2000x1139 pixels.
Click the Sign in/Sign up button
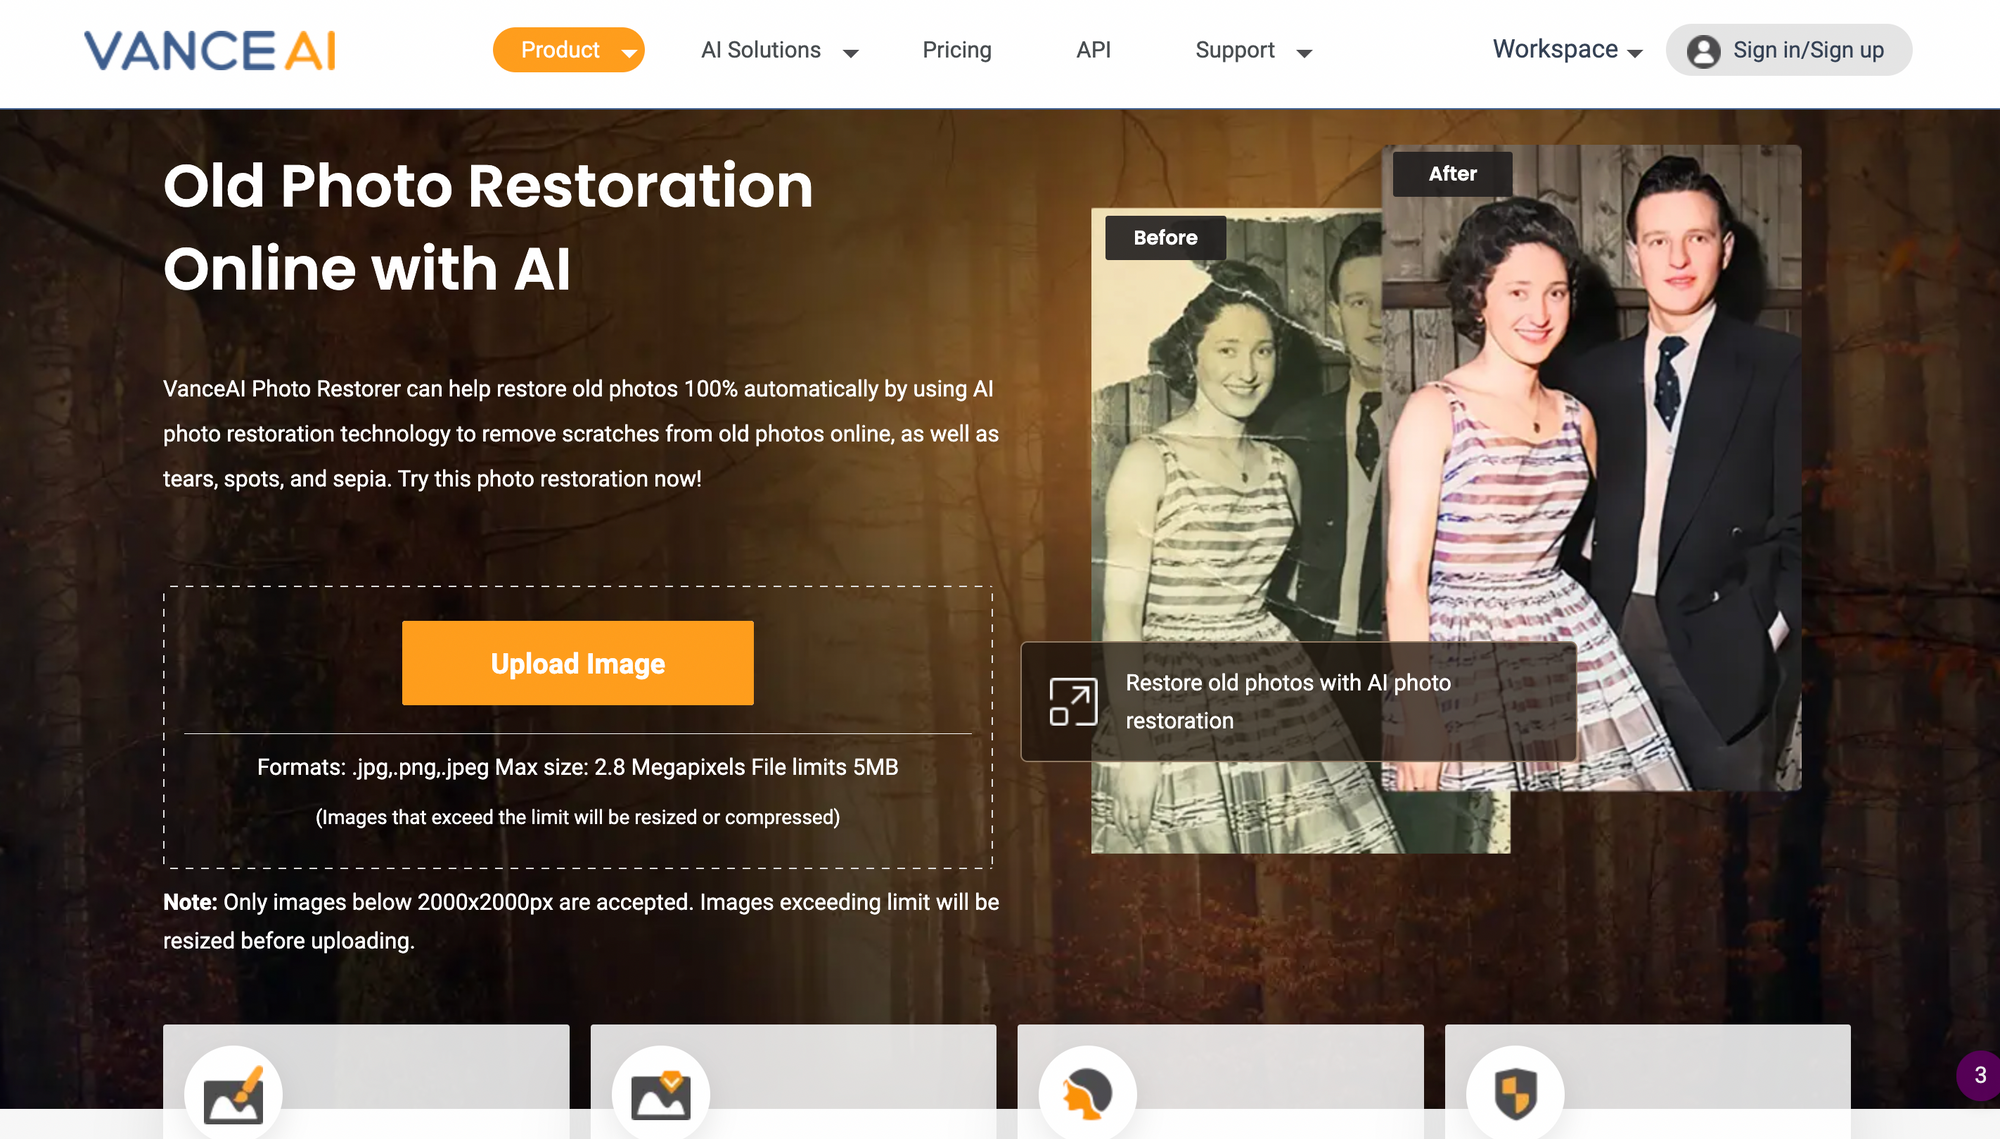(x=1788, y=50)
